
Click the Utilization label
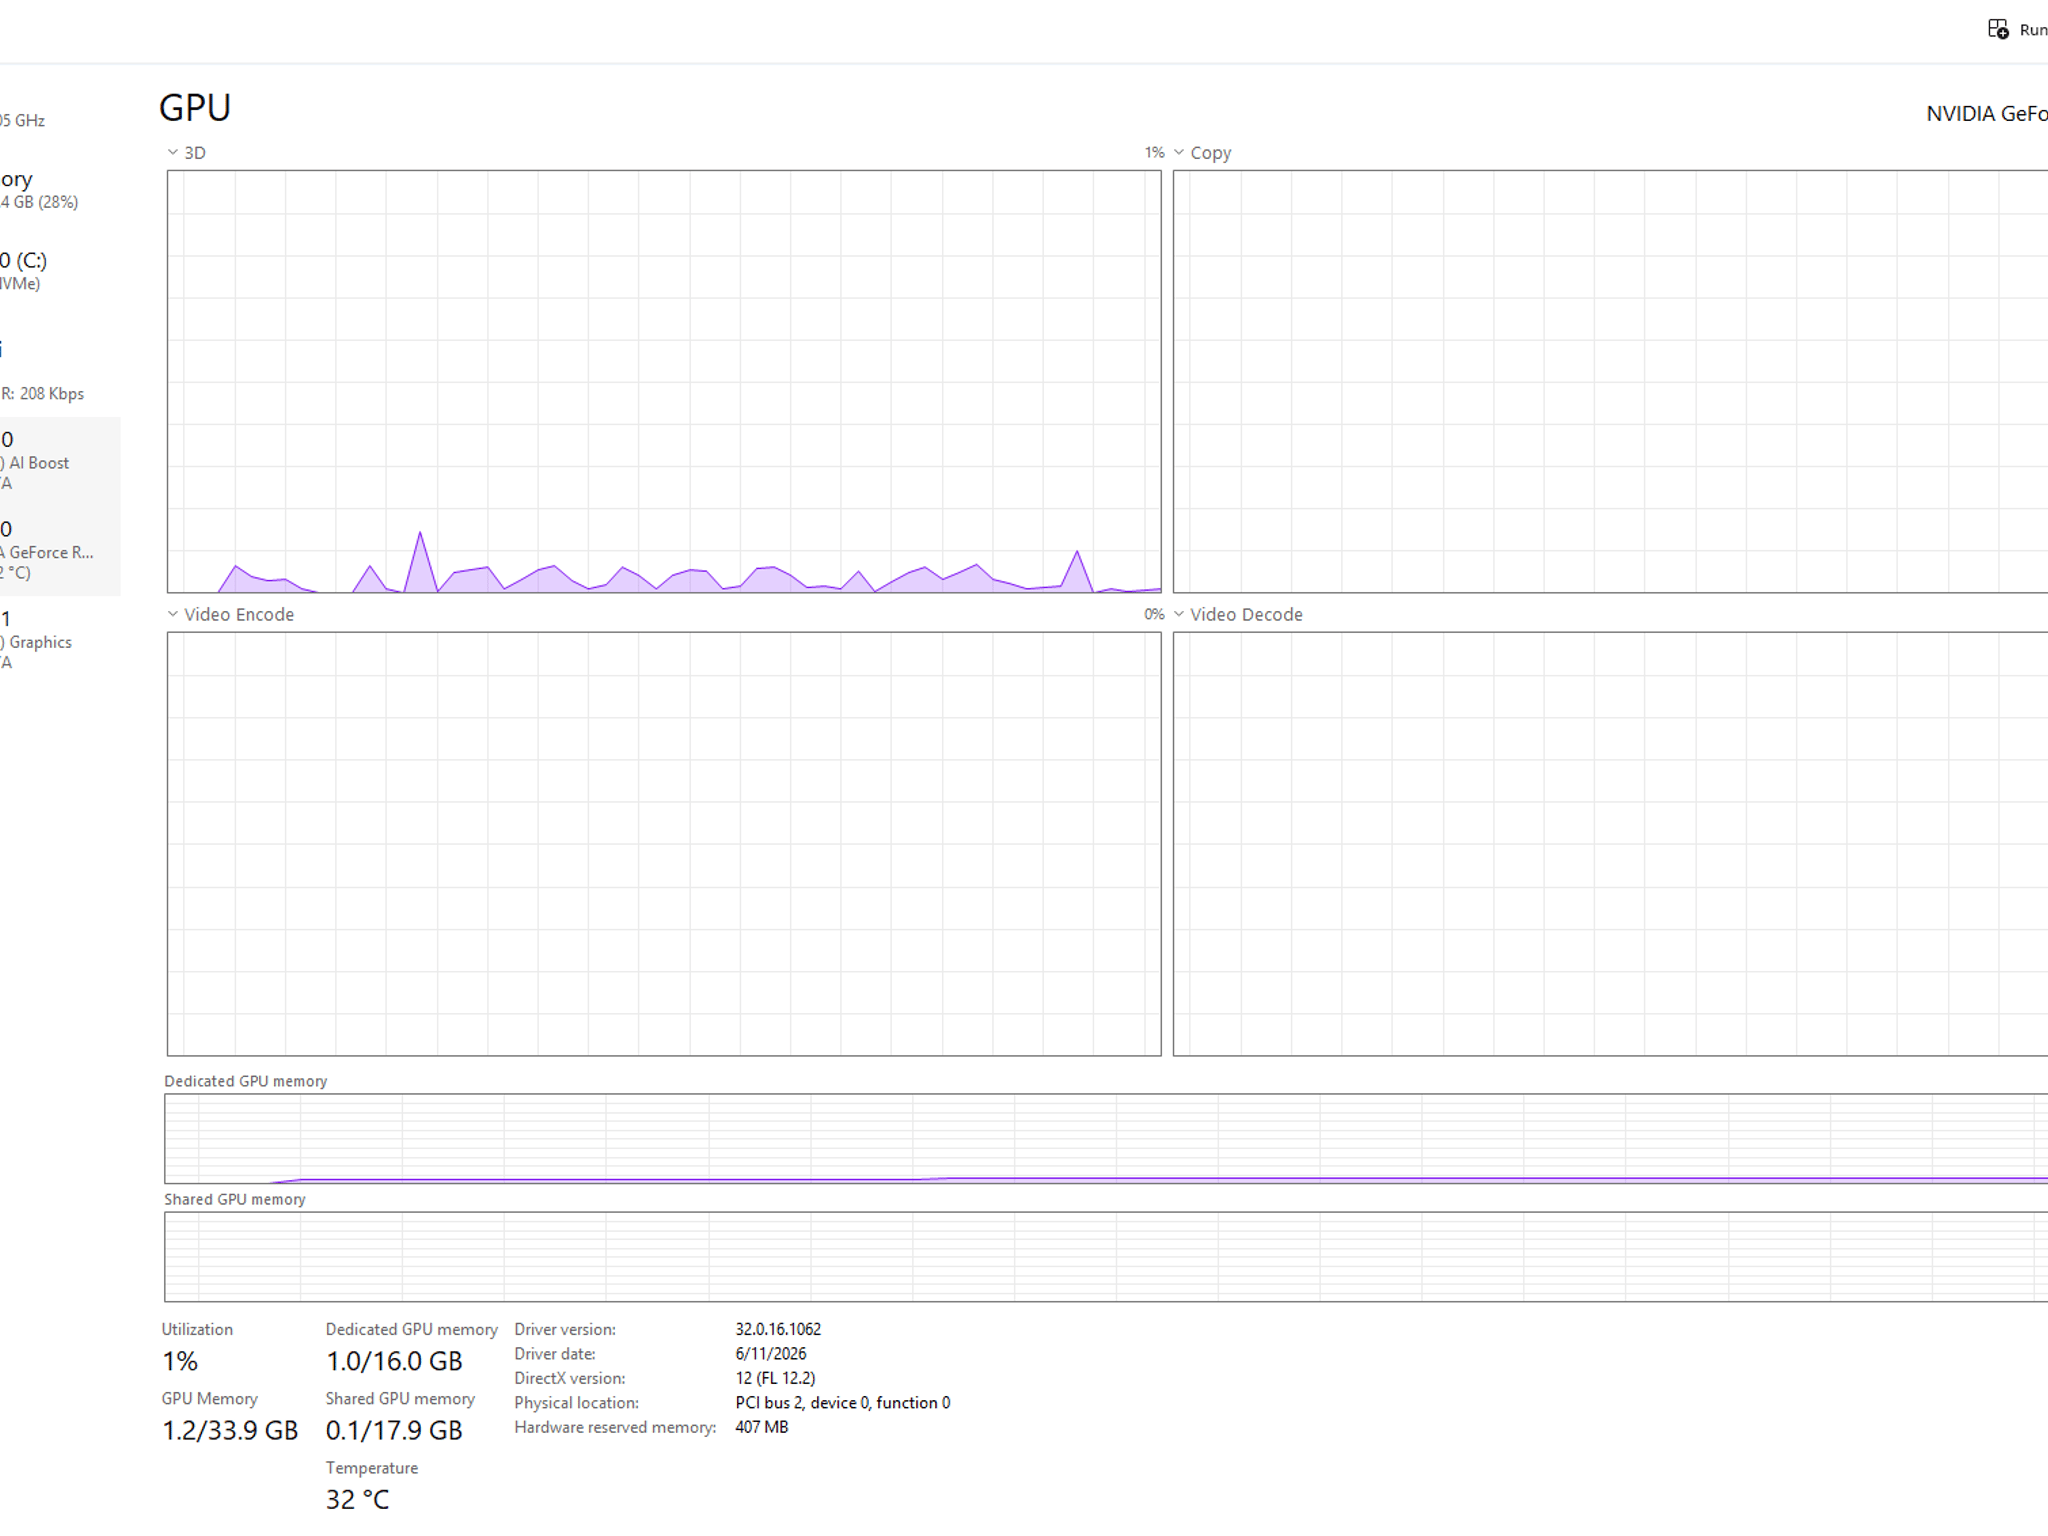coord(197,1329)
